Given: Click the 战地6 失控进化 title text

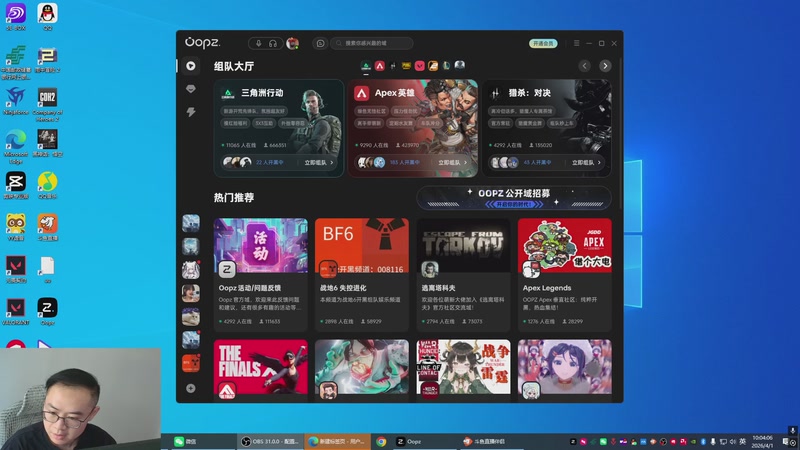Looking at the screenshot, I should [x=343, y=288].
